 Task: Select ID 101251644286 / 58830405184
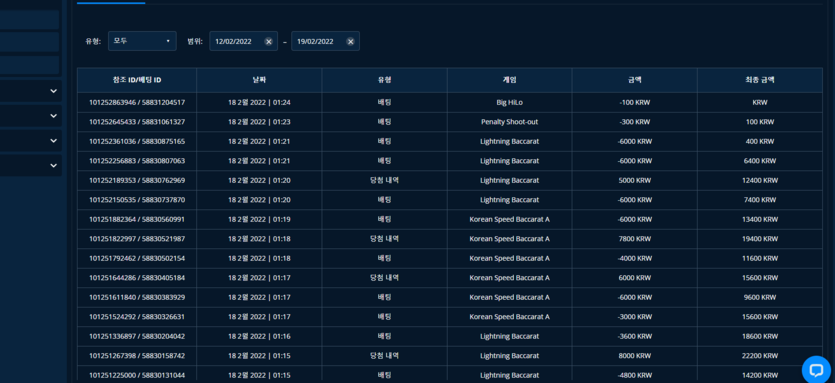point(137,278)
